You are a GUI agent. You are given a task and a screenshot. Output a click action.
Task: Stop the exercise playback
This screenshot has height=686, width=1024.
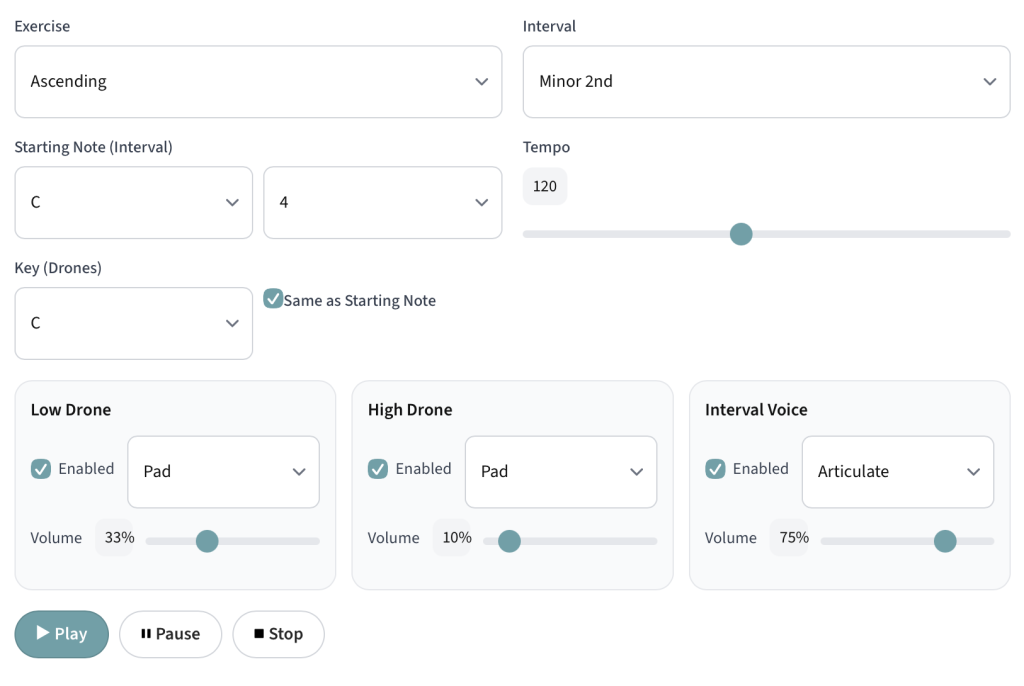point(278,634)
